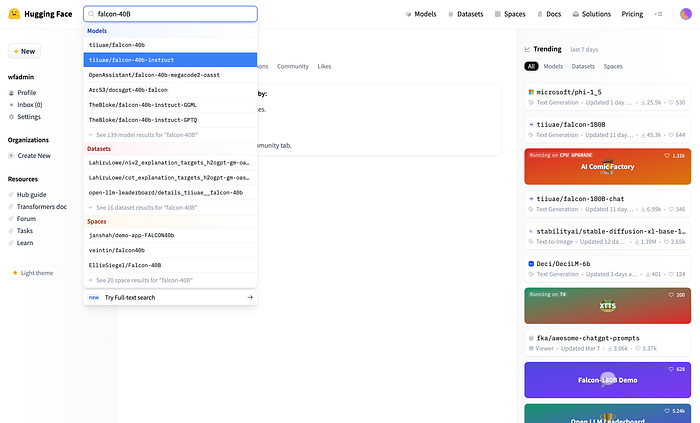
Task: Click the Profile person icon
Action: coord(12,93)
